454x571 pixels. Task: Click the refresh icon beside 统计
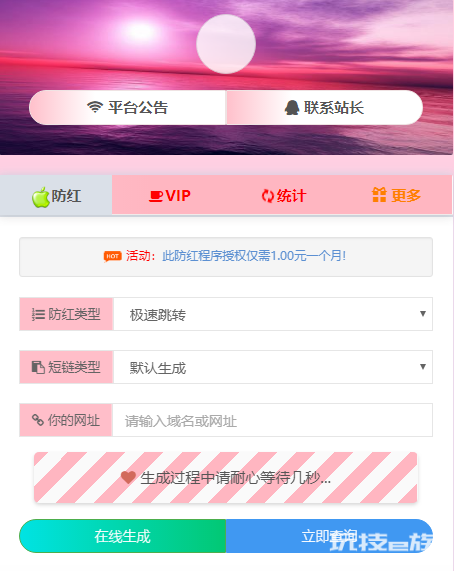268,196
